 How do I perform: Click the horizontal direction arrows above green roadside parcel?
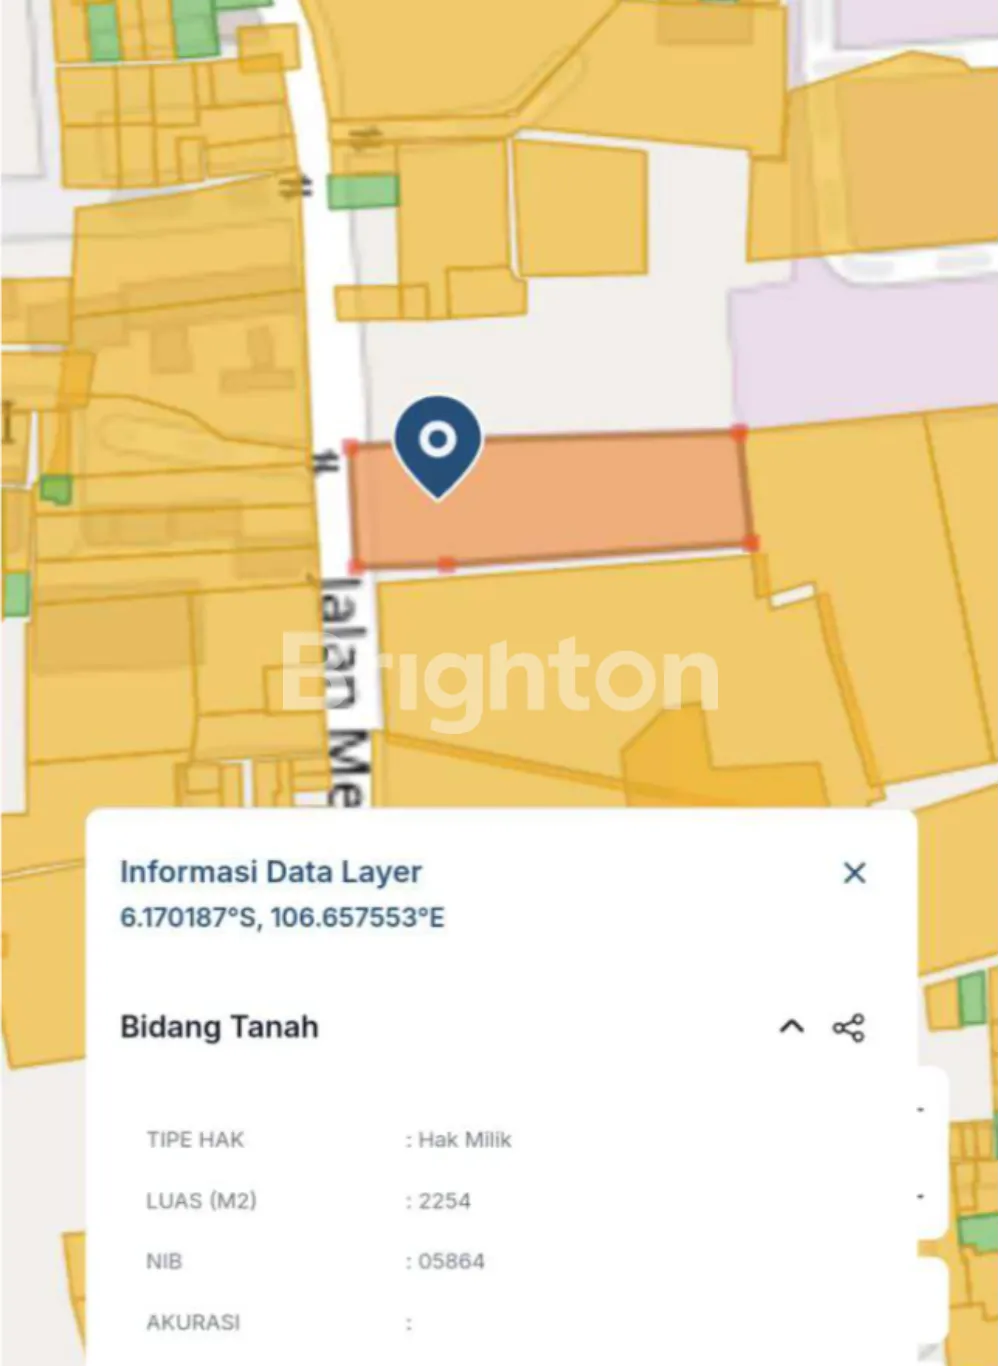coord(366,138)
